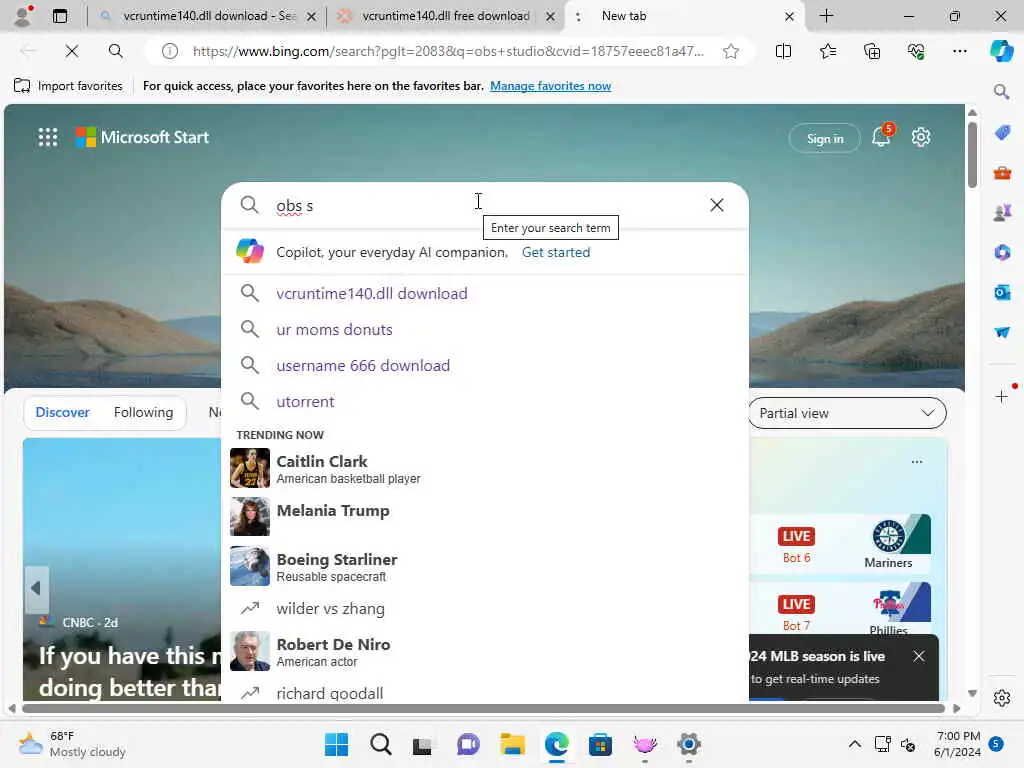Open the Favorites list icon
Screen dimensions: 1024x768
(x=827, y=51)
